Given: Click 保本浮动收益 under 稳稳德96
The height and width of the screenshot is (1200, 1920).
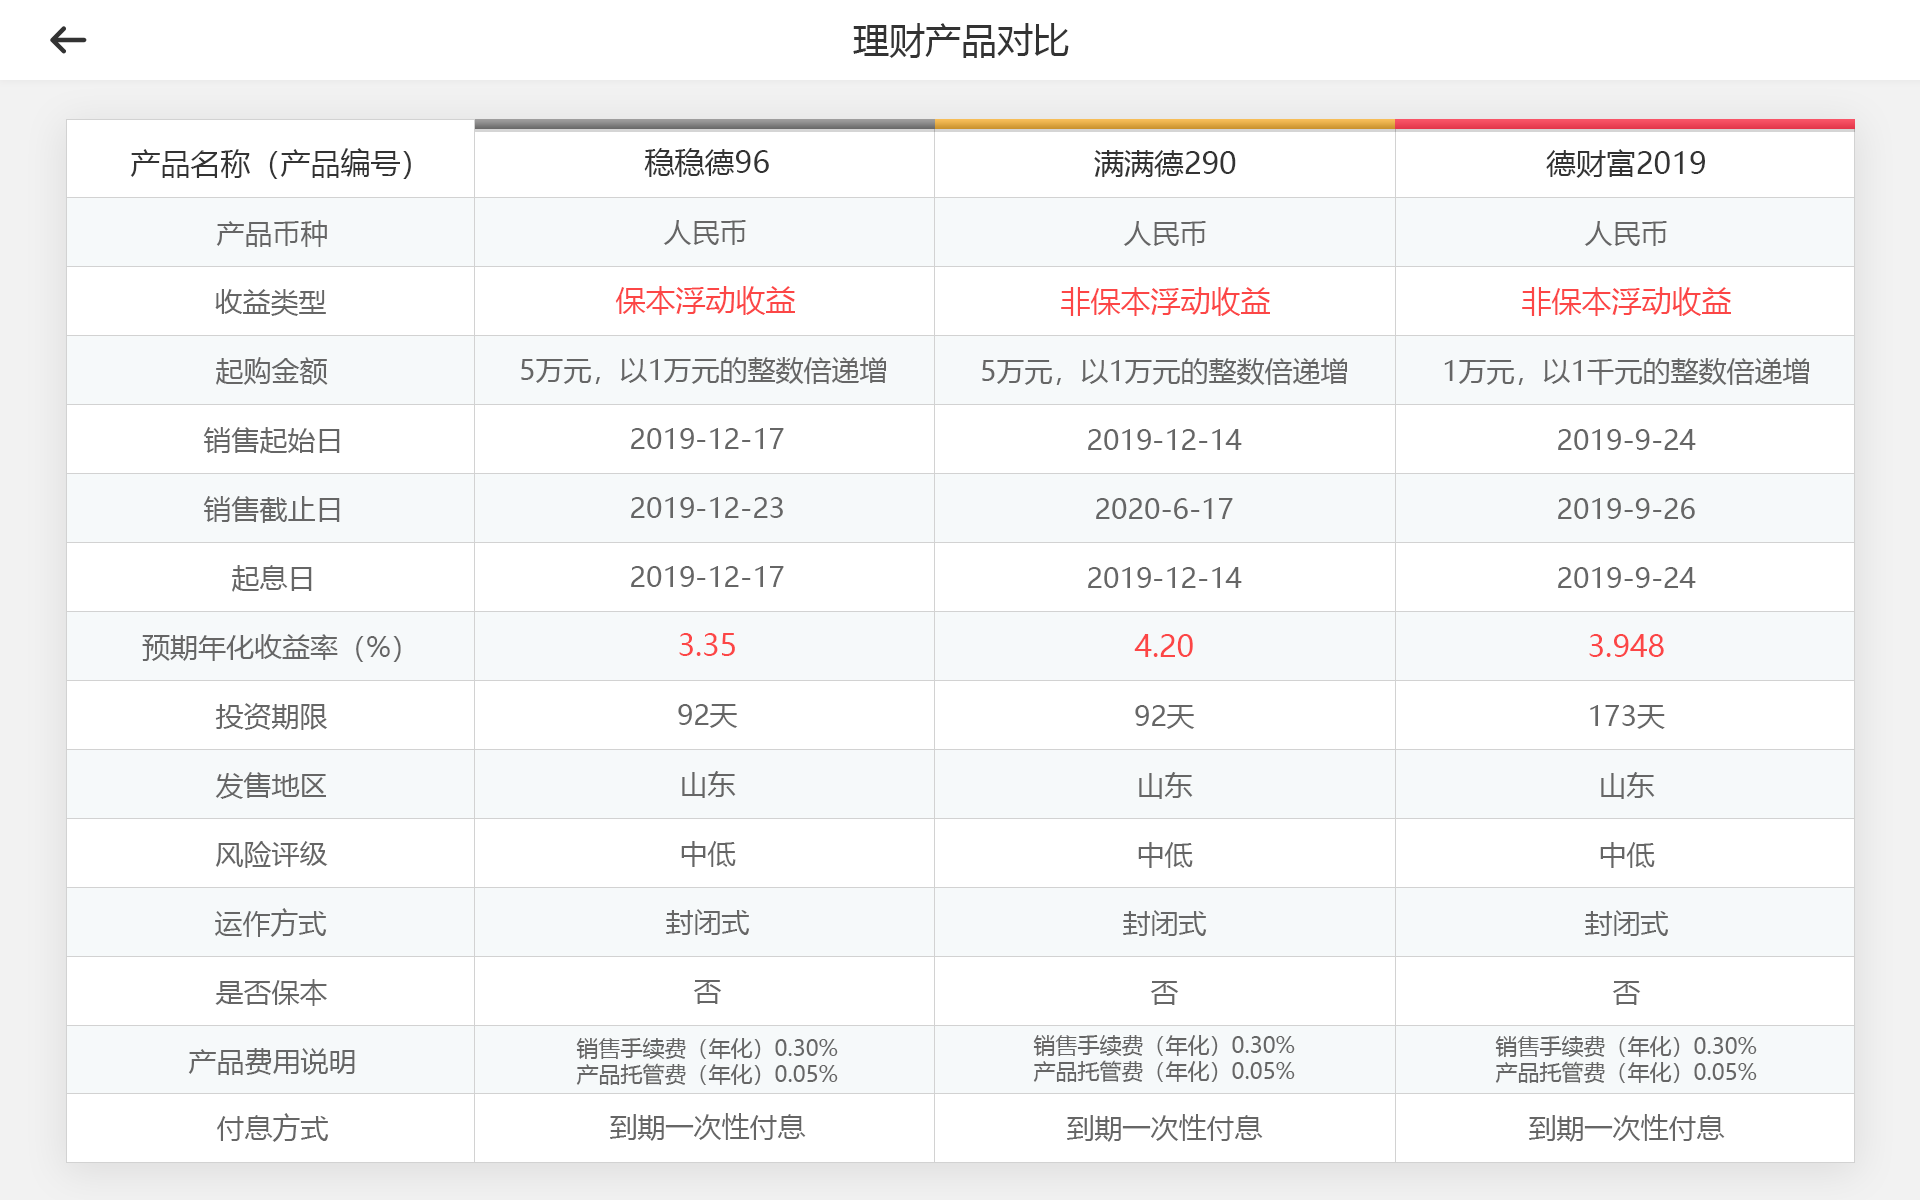Looking at the screenshot, I should coord(706,301).
